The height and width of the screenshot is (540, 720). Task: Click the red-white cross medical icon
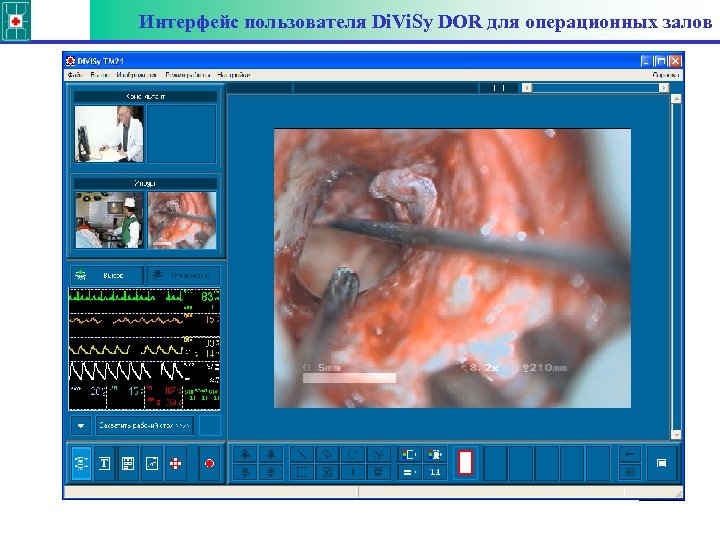click(175, 463)
